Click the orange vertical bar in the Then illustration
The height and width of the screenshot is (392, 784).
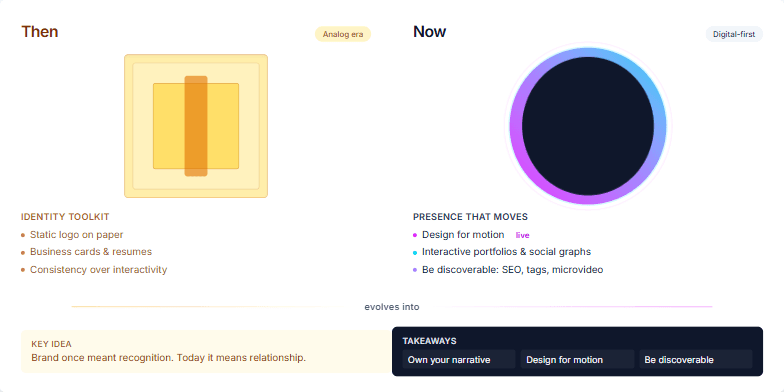point(196,126)
